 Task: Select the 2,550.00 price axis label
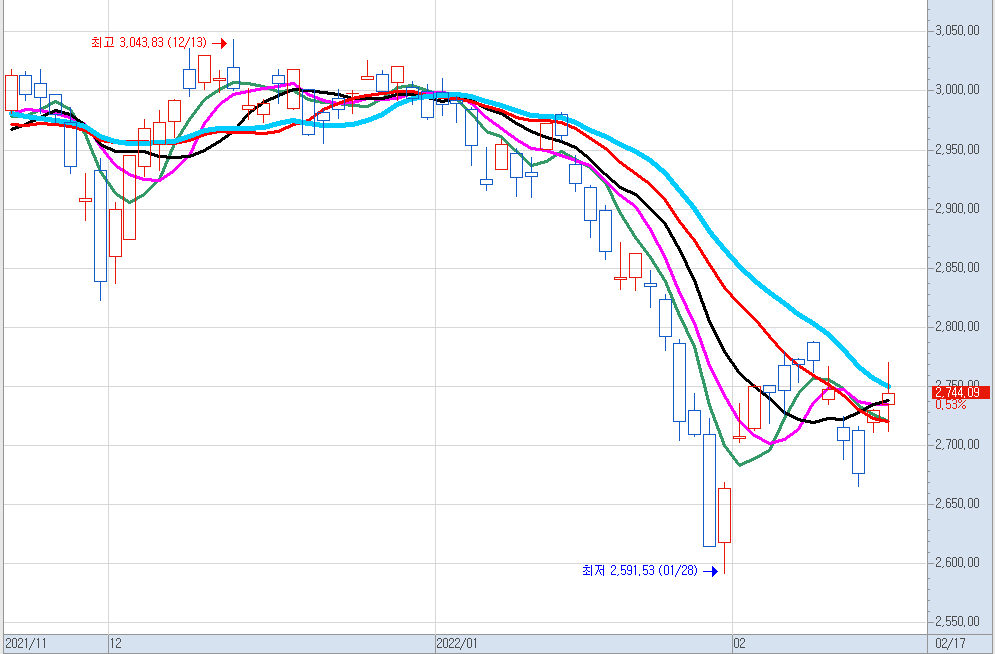coord(957,622)
